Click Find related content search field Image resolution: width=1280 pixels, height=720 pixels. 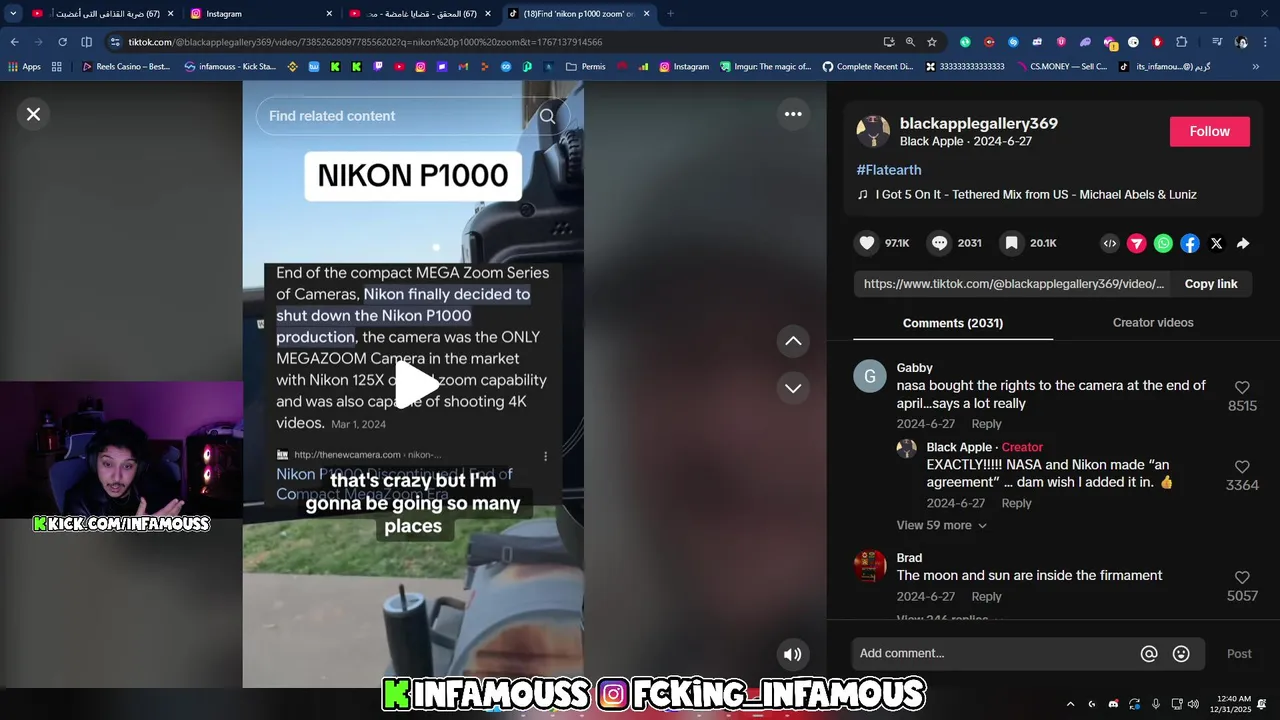coord(400,116)
